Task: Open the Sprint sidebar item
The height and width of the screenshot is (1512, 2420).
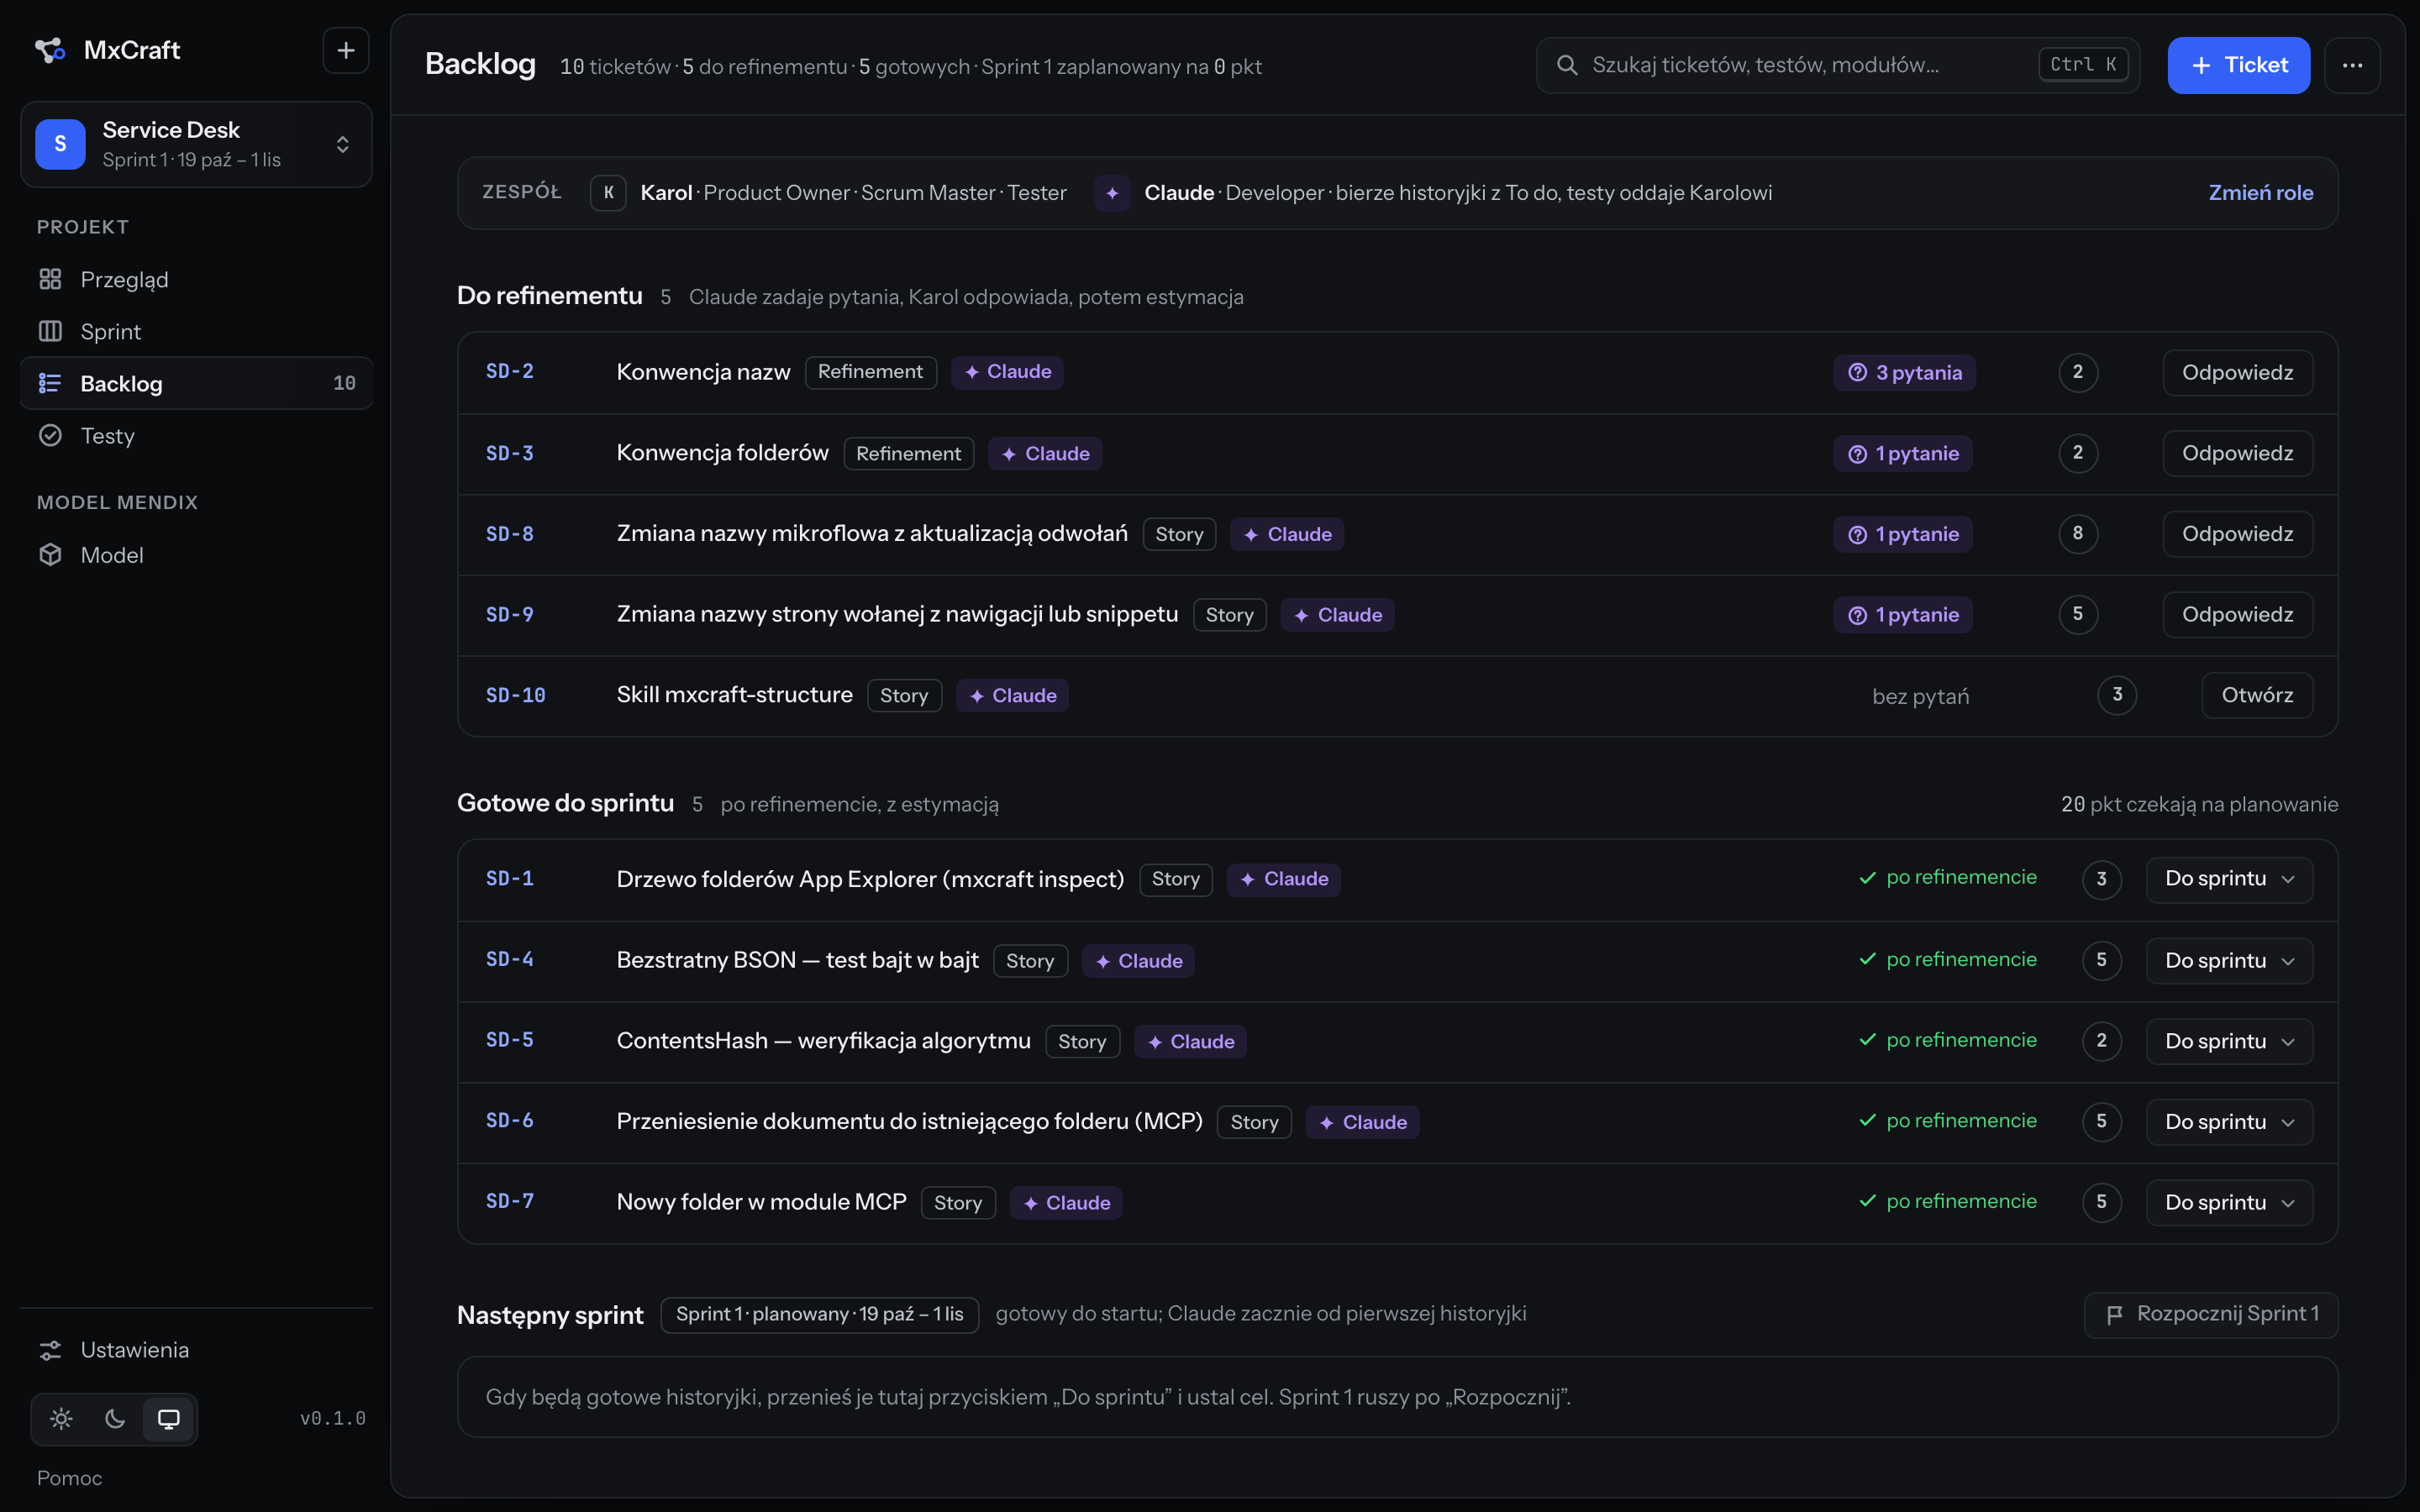Action: click(x=196, y=331)
